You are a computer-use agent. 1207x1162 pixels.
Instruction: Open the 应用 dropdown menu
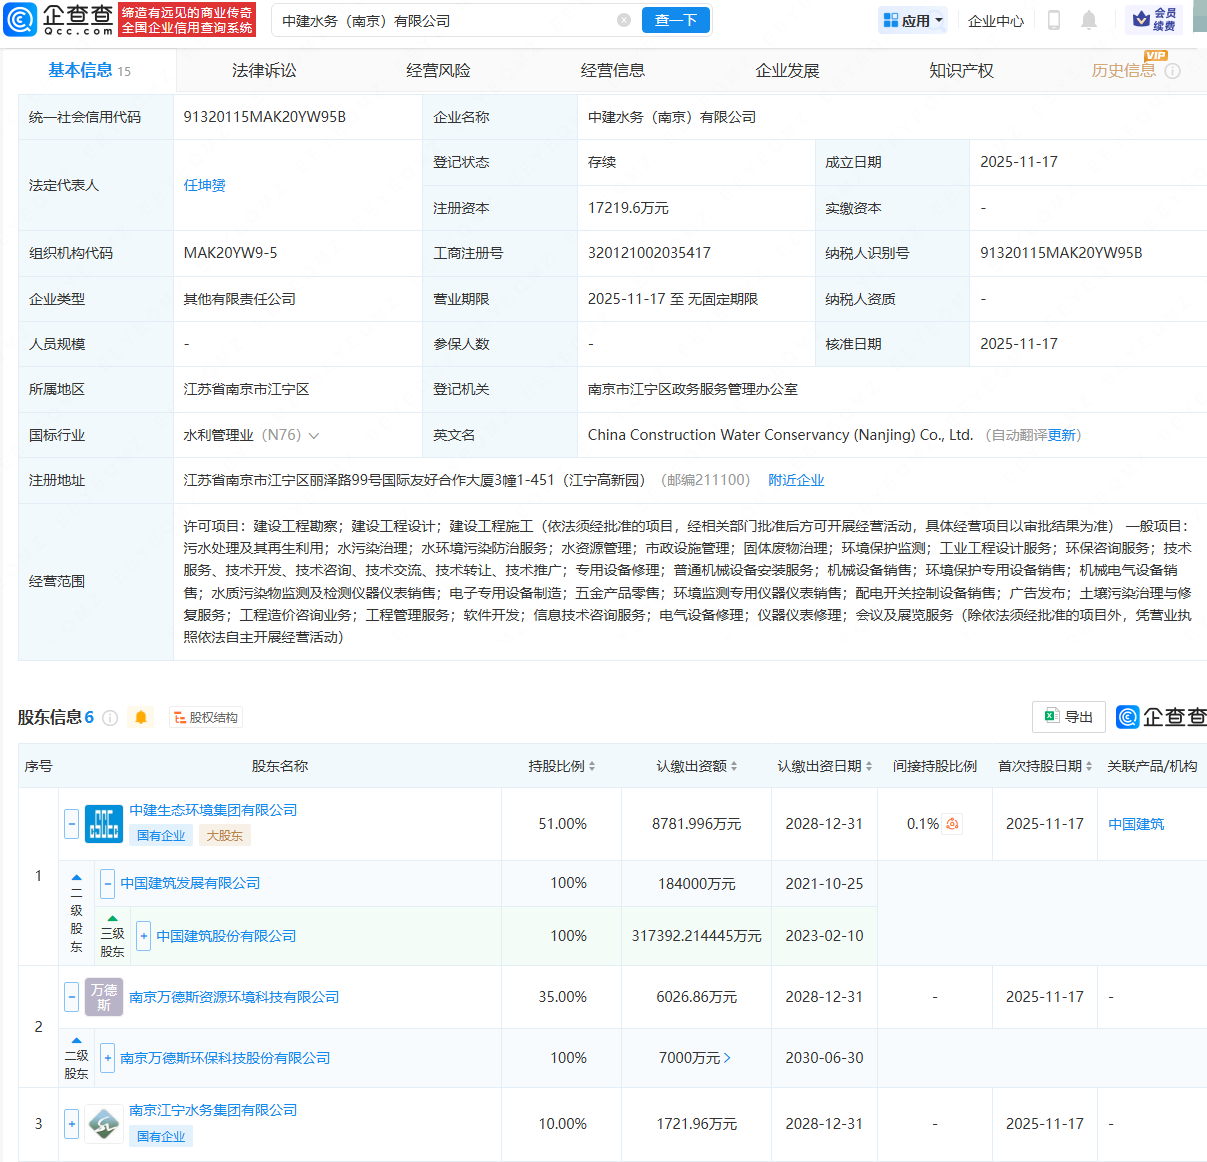(x=912, y=20)
